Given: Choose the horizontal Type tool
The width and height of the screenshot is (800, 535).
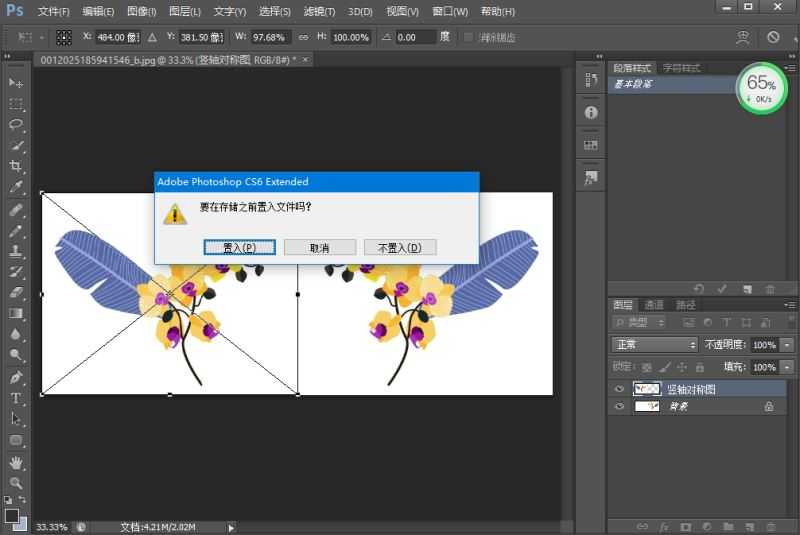Looking at the screenshot, I should (16, 398).
